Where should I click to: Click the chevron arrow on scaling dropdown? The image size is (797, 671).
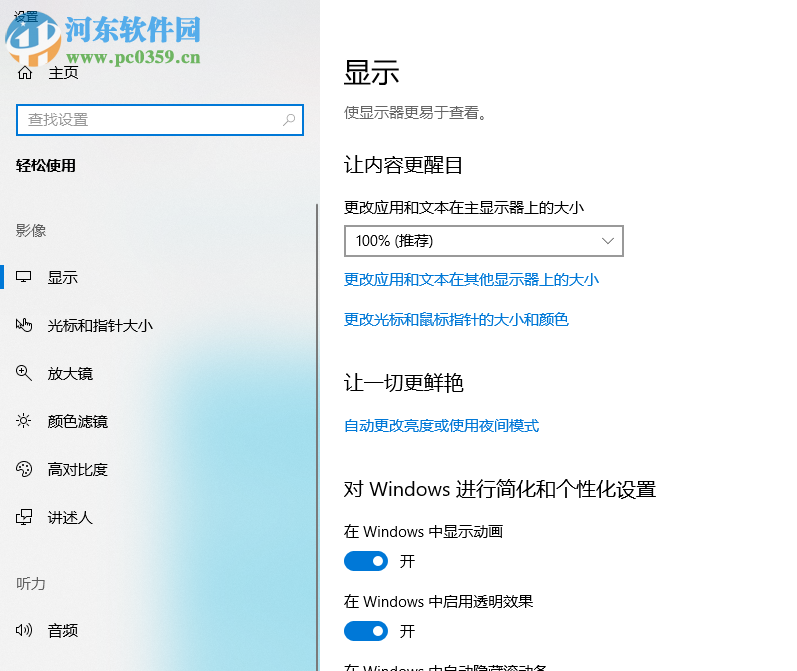608,241
